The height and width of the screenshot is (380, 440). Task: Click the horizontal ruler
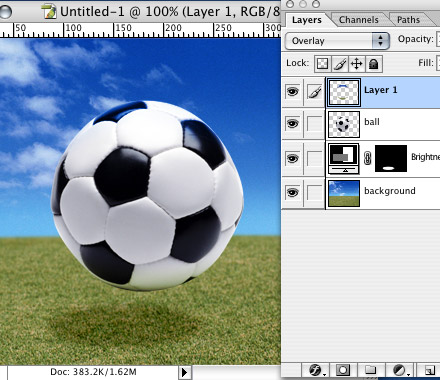pos(140,30)
